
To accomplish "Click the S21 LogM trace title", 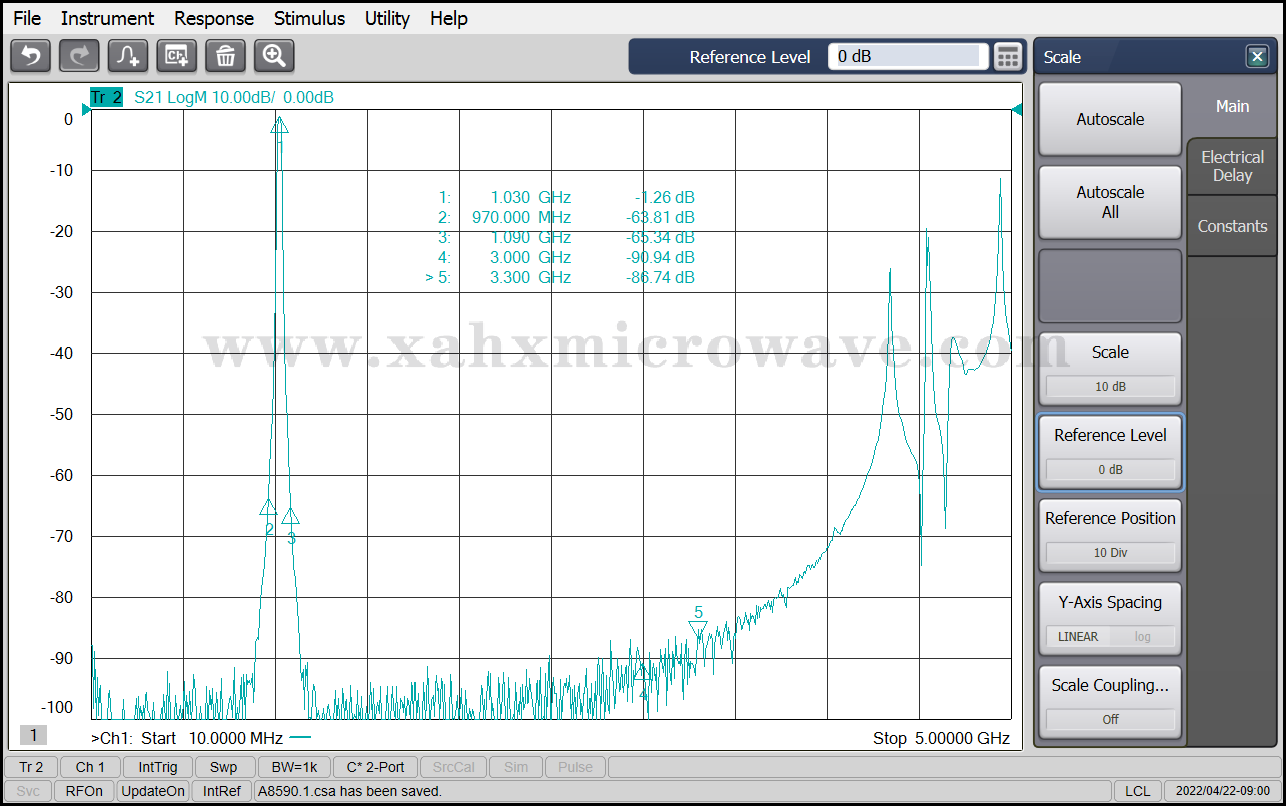I will [x=234, y=97].
